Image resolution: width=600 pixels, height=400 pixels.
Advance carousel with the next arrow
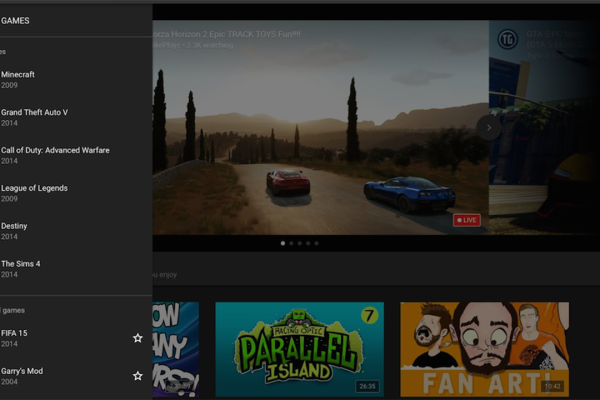tap(489, 127)
